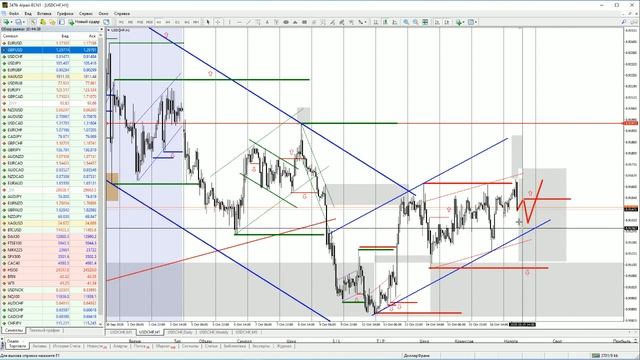The height and width of the screenshot is (360, 640).
Task: Select the horizontal line tool
Action: 239,22
